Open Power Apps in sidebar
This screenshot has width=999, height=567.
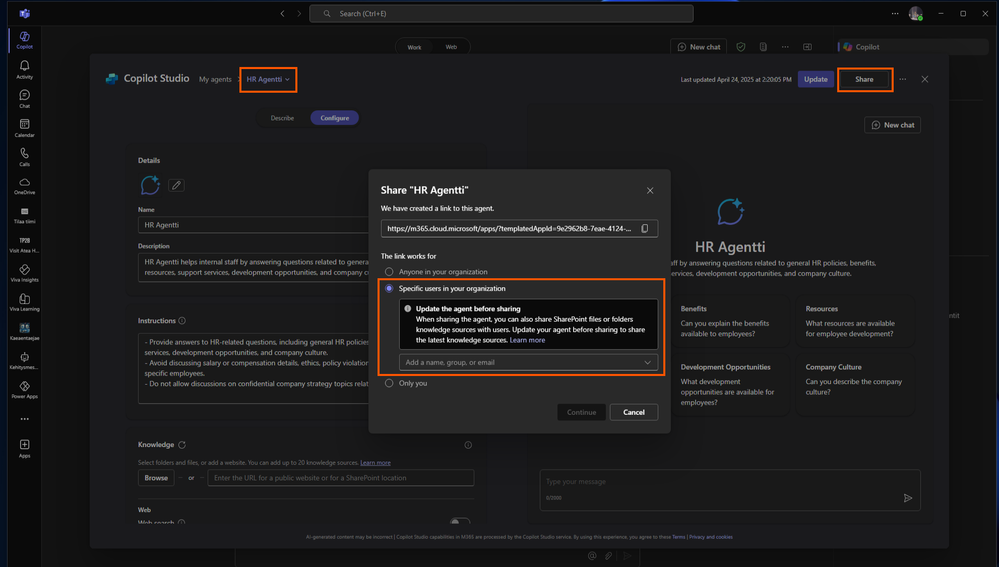tap(24, 390)
